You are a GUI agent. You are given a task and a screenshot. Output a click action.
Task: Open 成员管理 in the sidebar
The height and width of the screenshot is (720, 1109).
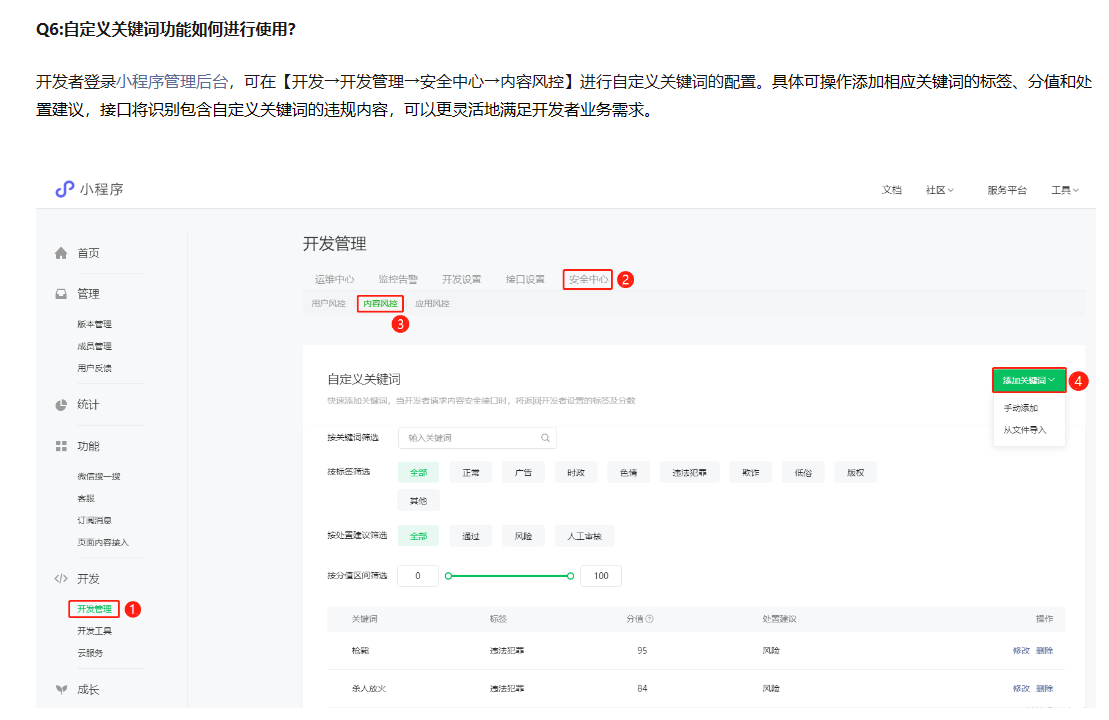(x=94, y=346)
